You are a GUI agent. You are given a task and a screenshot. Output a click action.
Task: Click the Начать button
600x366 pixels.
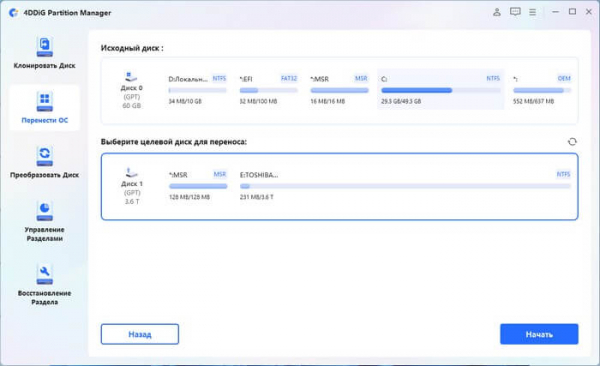coord(539,334)
